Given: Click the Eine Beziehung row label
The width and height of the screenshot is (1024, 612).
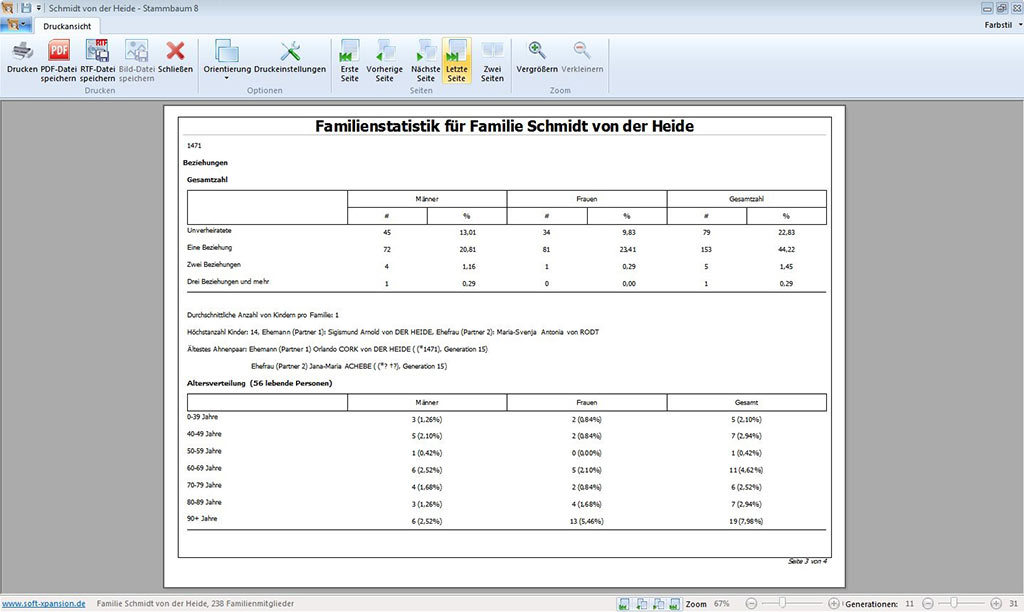Looking at the screenshot, I should coord(209,248).
